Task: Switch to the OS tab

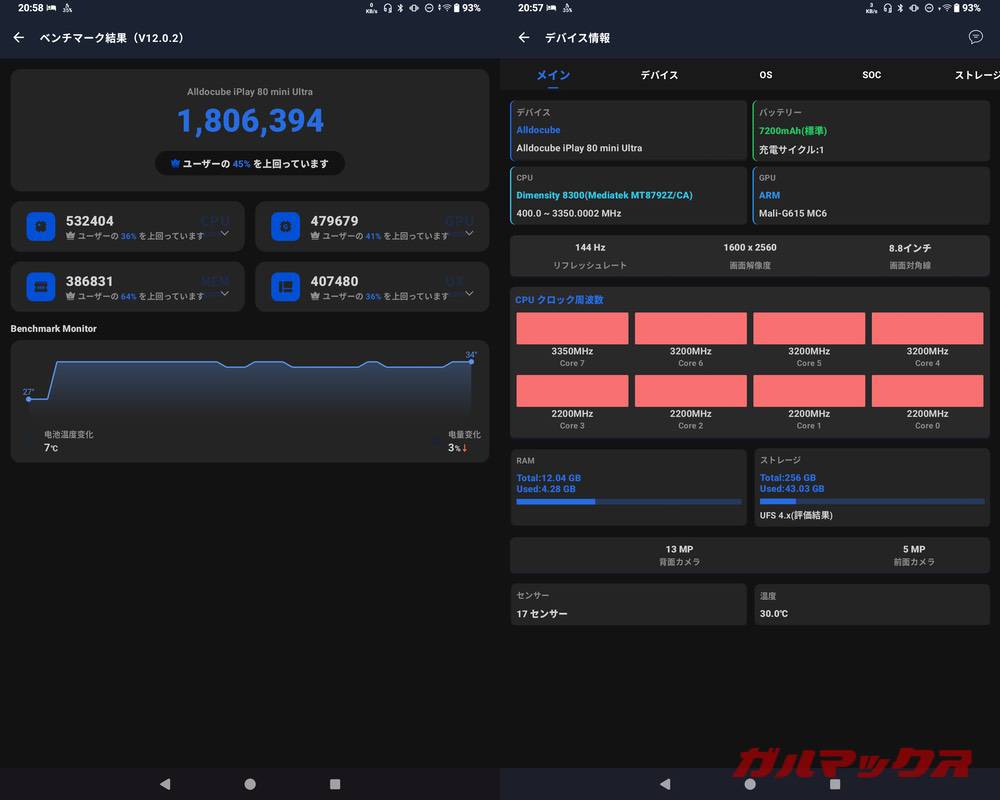Action: (x=766, y=75)
